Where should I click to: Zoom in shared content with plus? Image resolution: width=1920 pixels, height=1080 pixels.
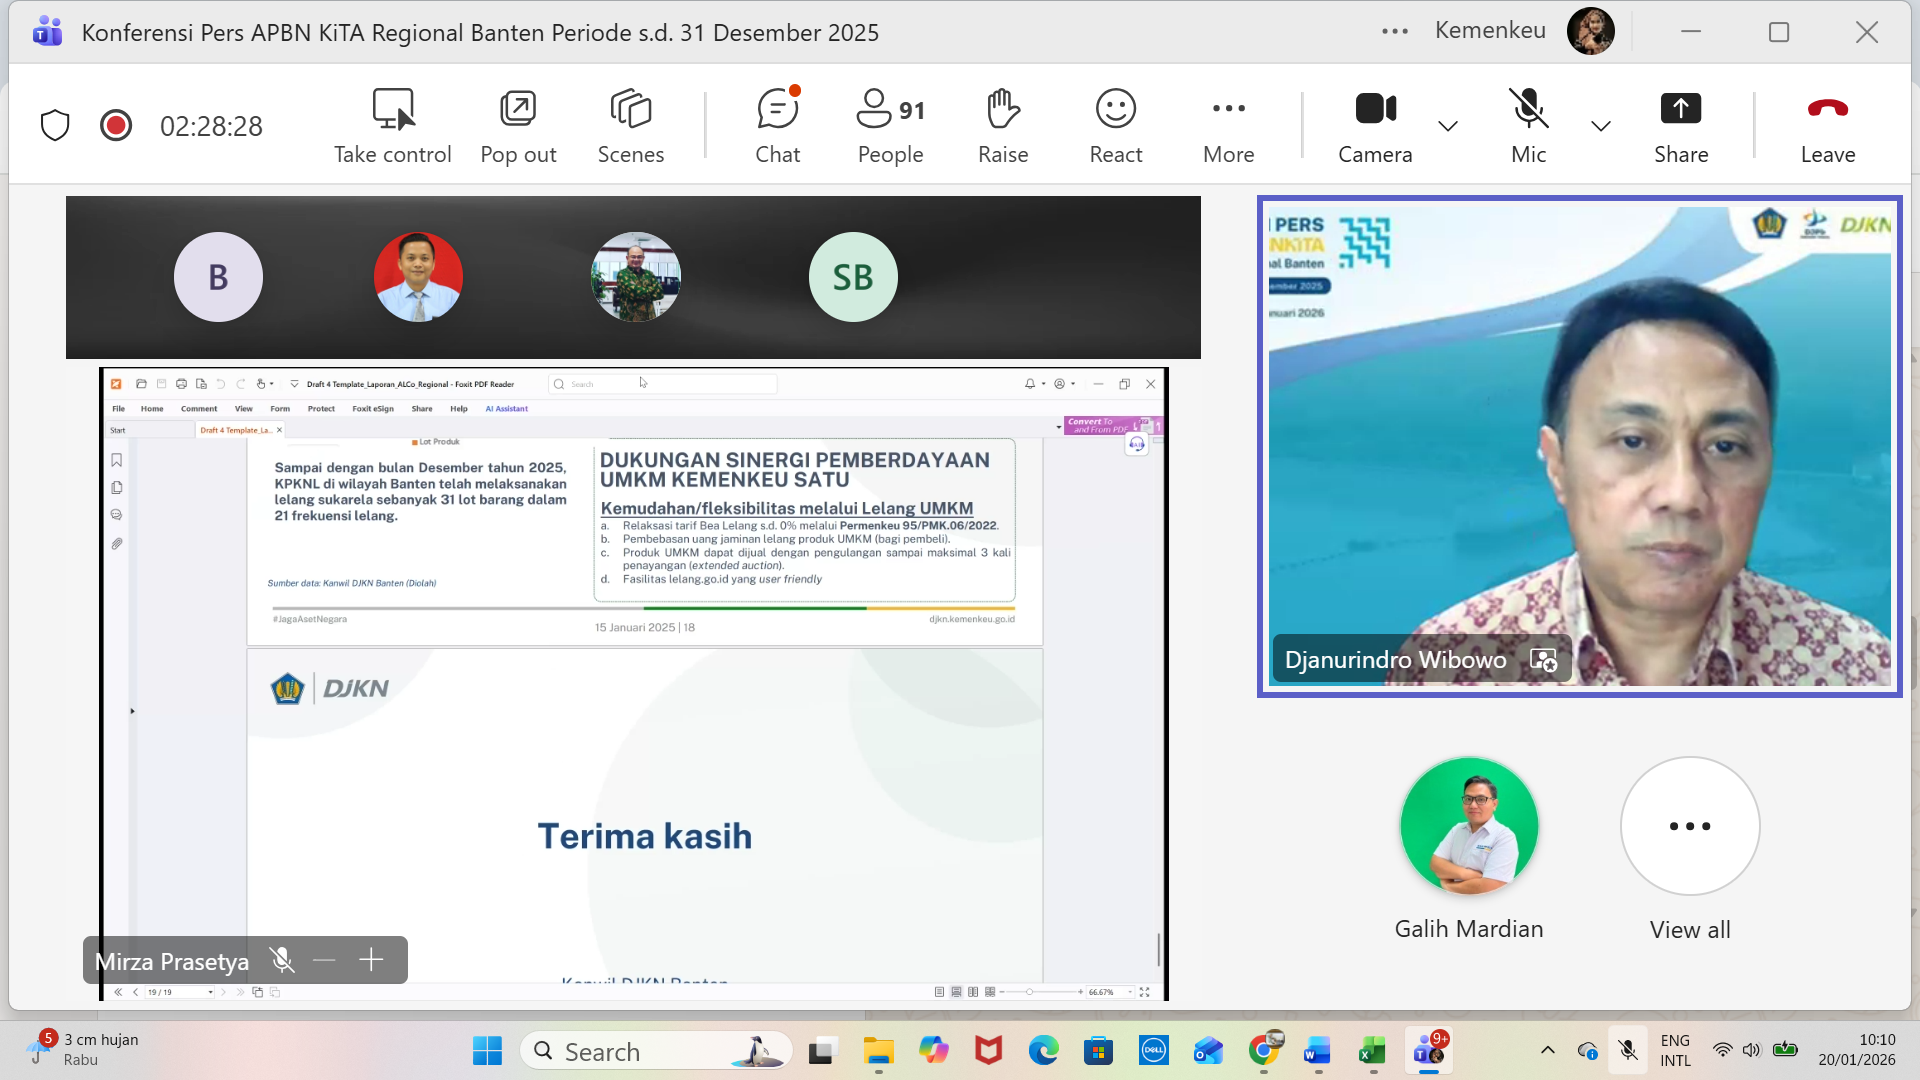[371, 960]
